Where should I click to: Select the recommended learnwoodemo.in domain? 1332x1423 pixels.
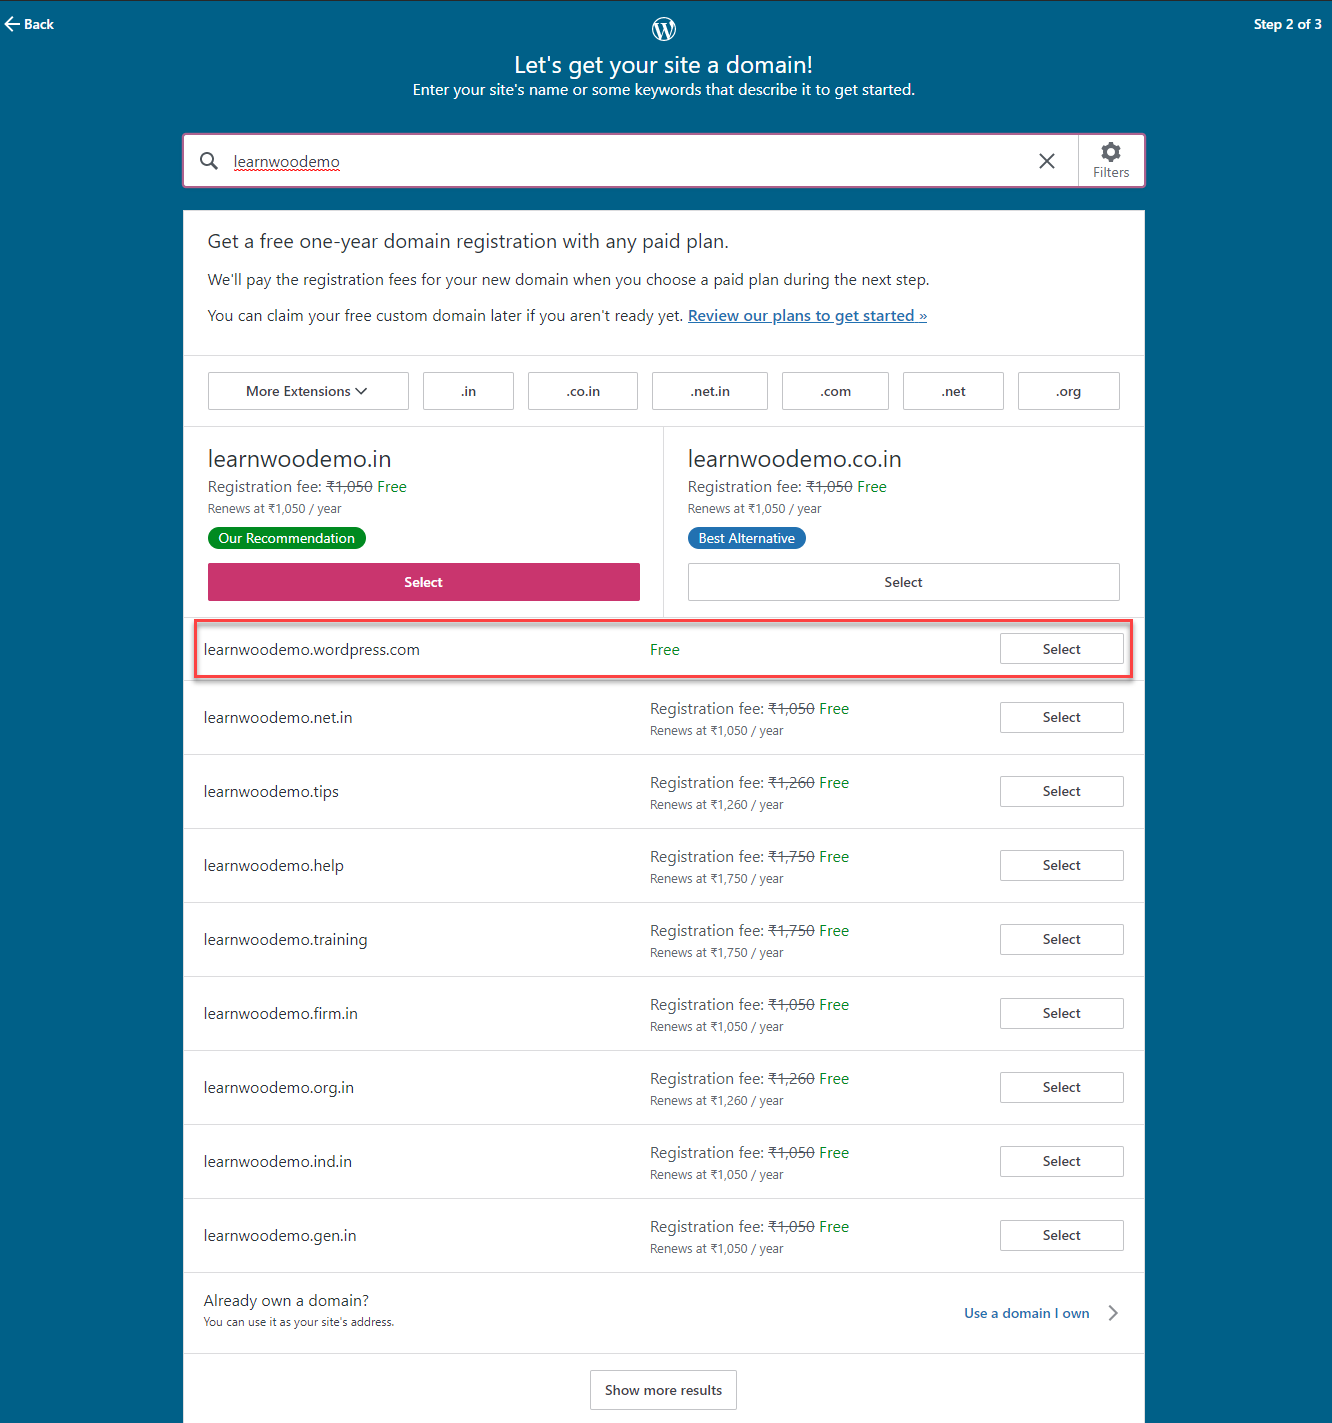(x=423, y=582)
